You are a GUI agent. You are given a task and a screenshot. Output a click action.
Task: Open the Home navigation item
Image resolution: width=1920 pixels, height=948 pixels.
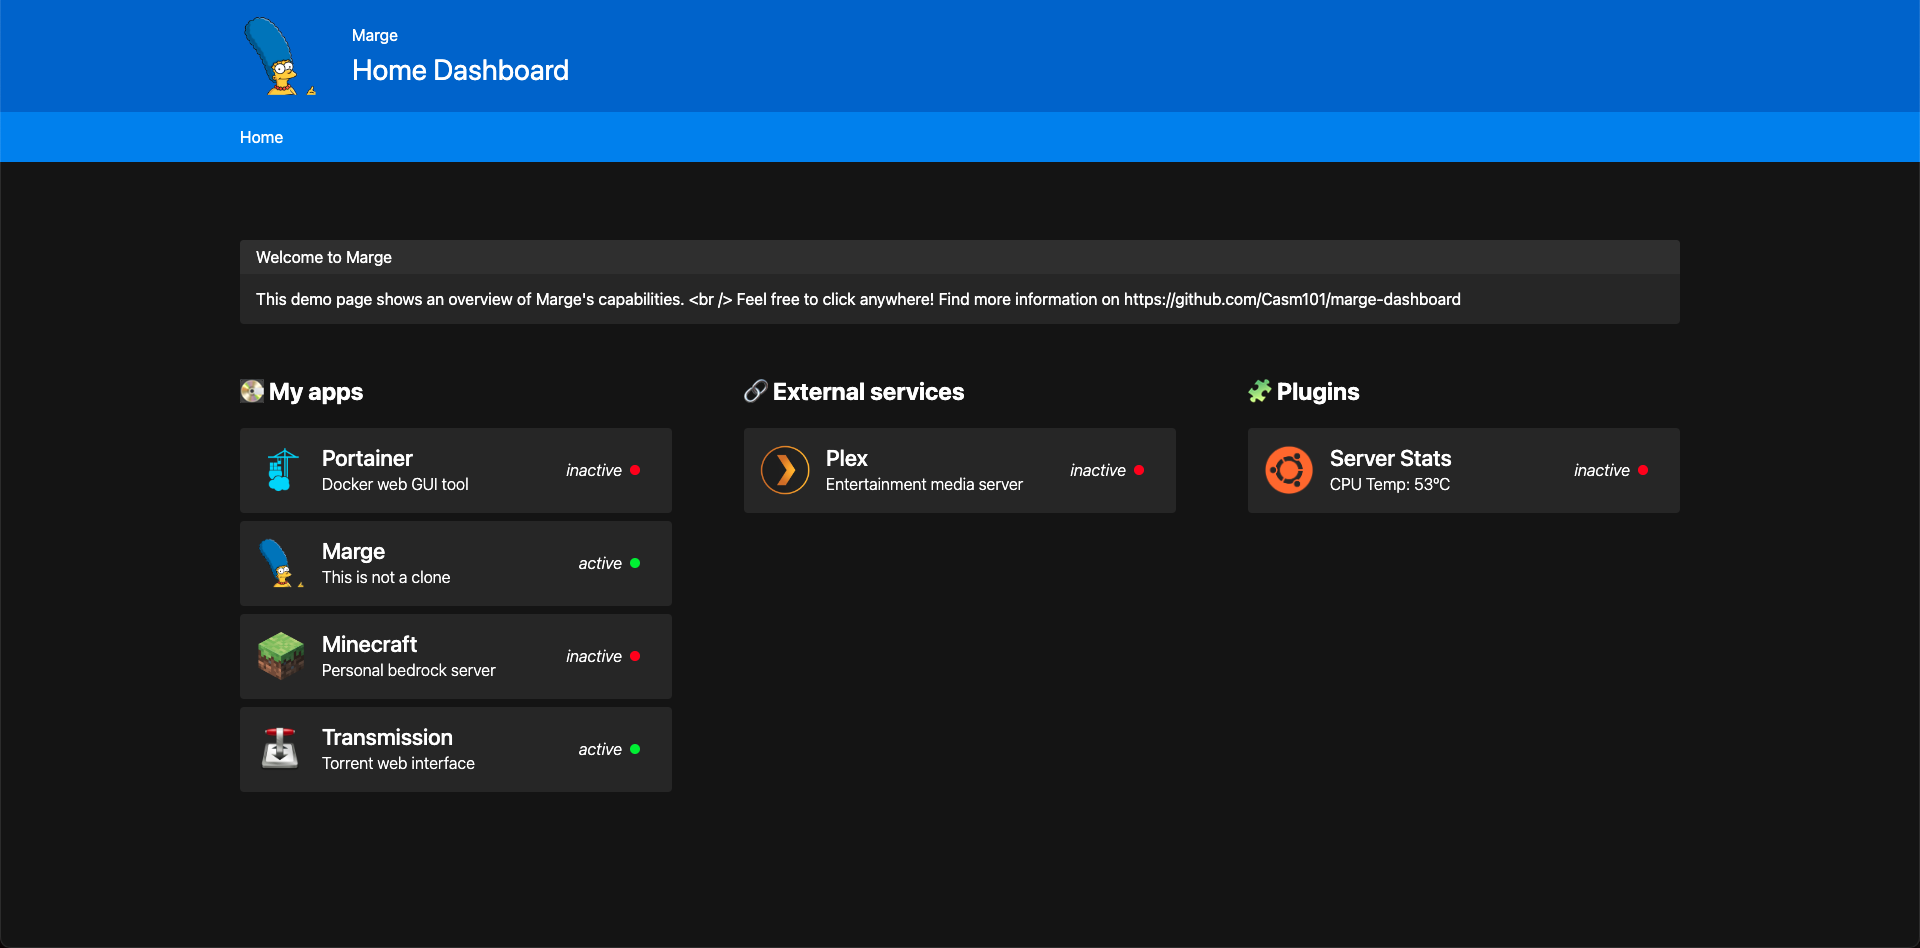click(261, 137)
